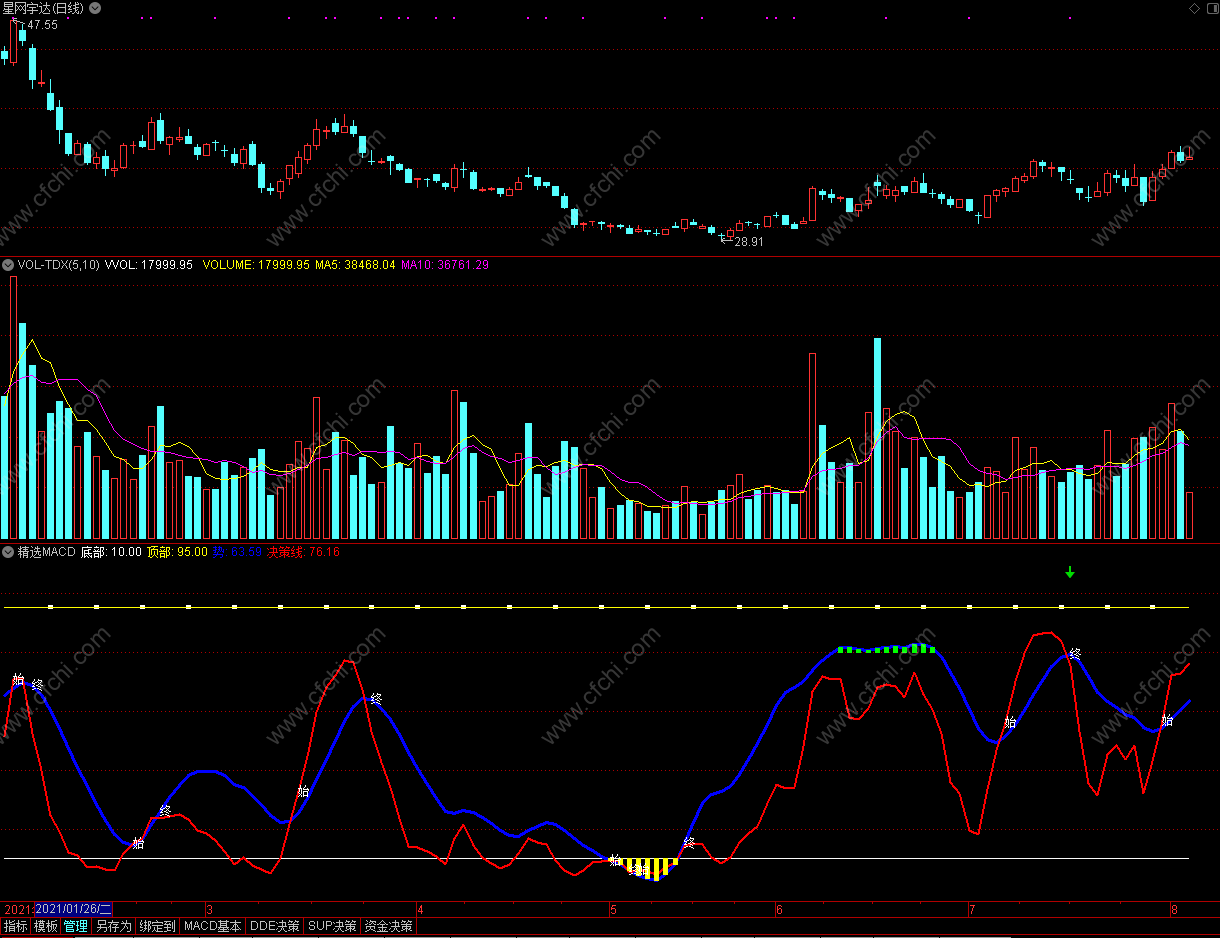Expand the 星网宇达(日线) chart title dropdown
The image size is (1220, 938).
[x=94, y=8]
